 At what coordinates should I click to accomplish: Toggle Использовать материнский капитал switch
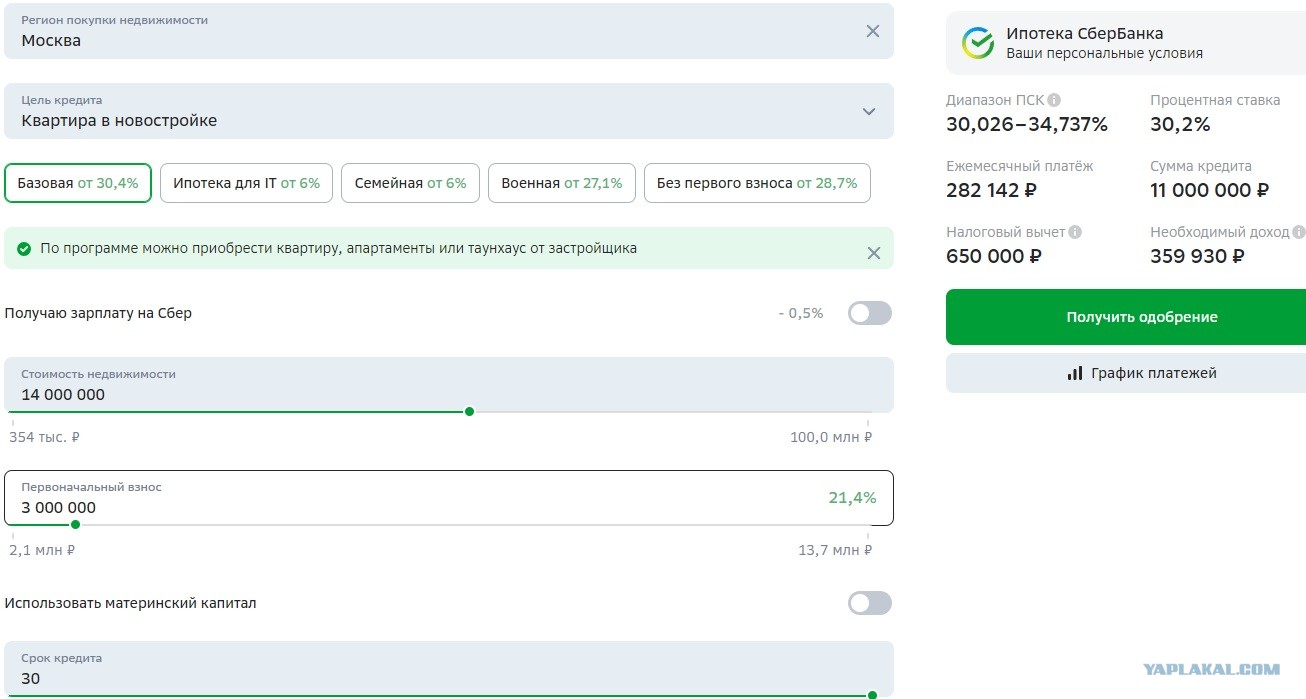[x=869, y=603]
